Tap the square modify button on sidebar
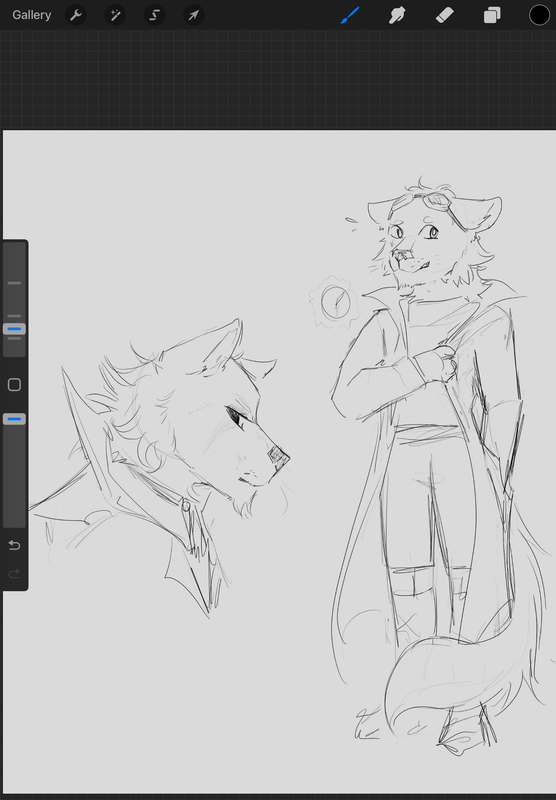Image resolution: width=556 pixels, height=800 pixels. click(14, 385)
